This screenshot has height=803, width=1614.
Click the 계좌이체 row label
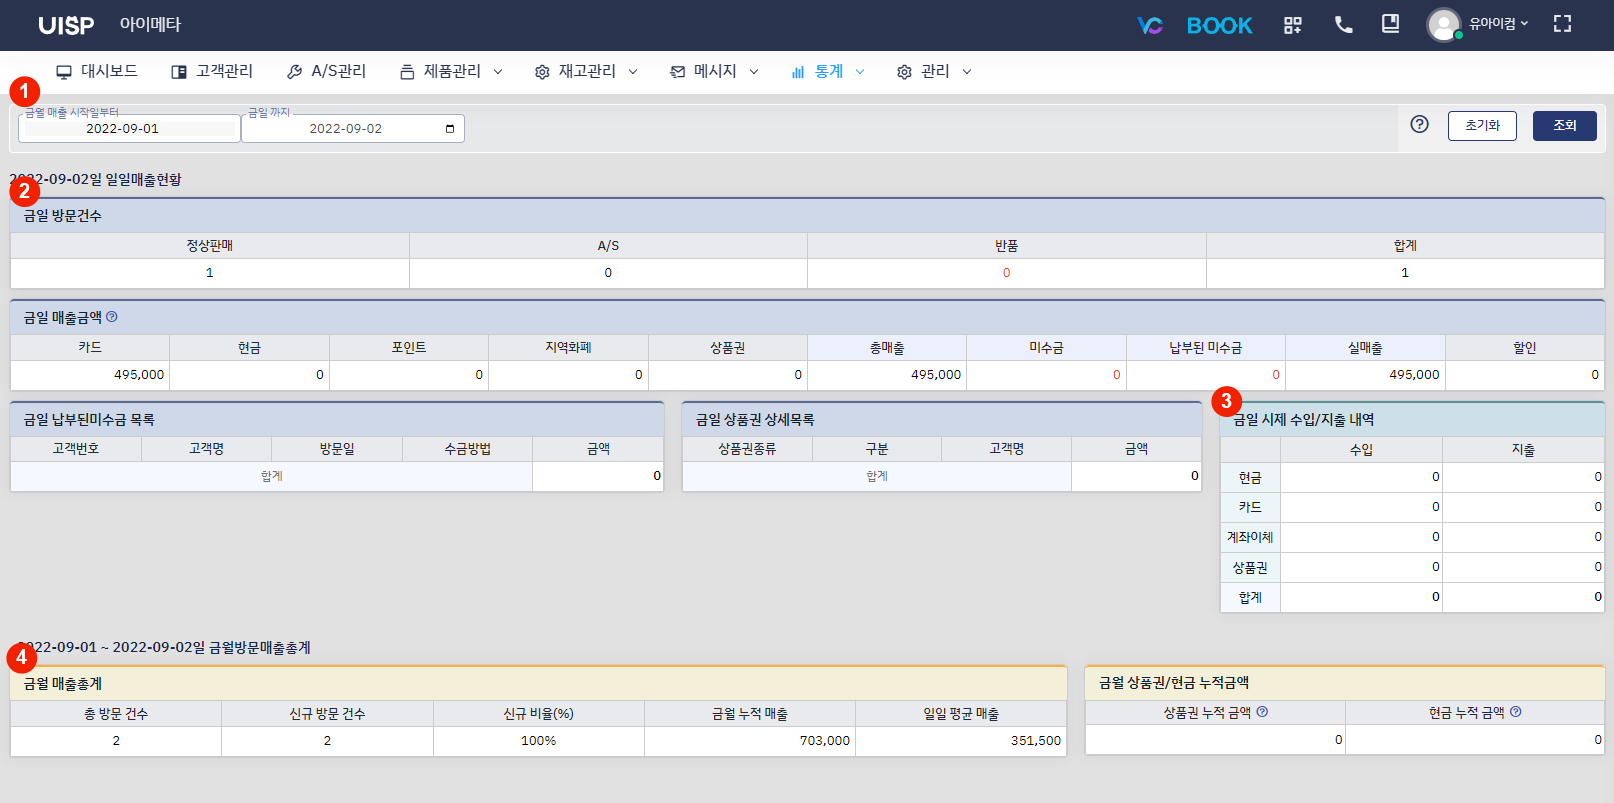click(1250, 538)
